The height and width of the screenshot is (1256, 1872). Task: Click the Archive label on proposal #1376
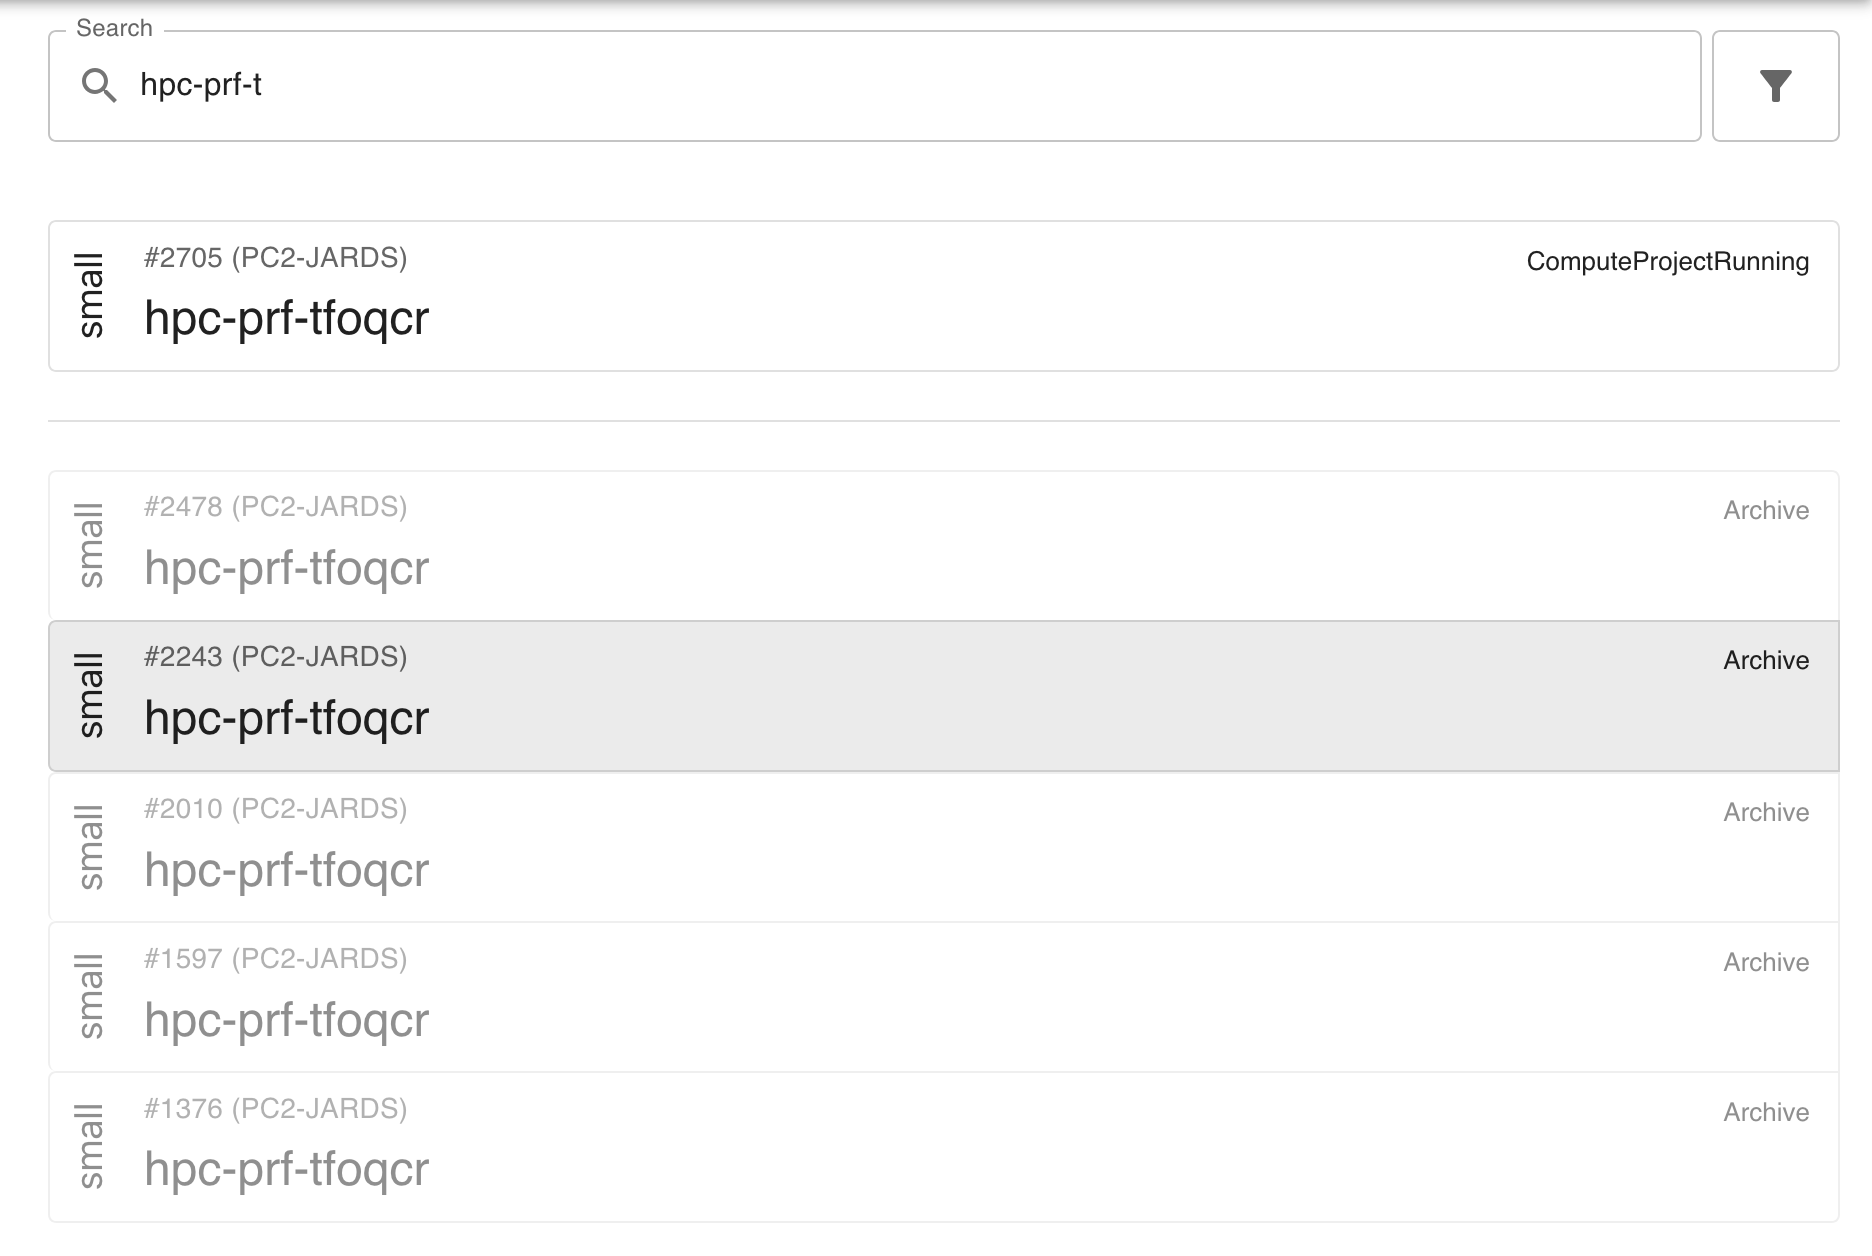(1765, 1111)
